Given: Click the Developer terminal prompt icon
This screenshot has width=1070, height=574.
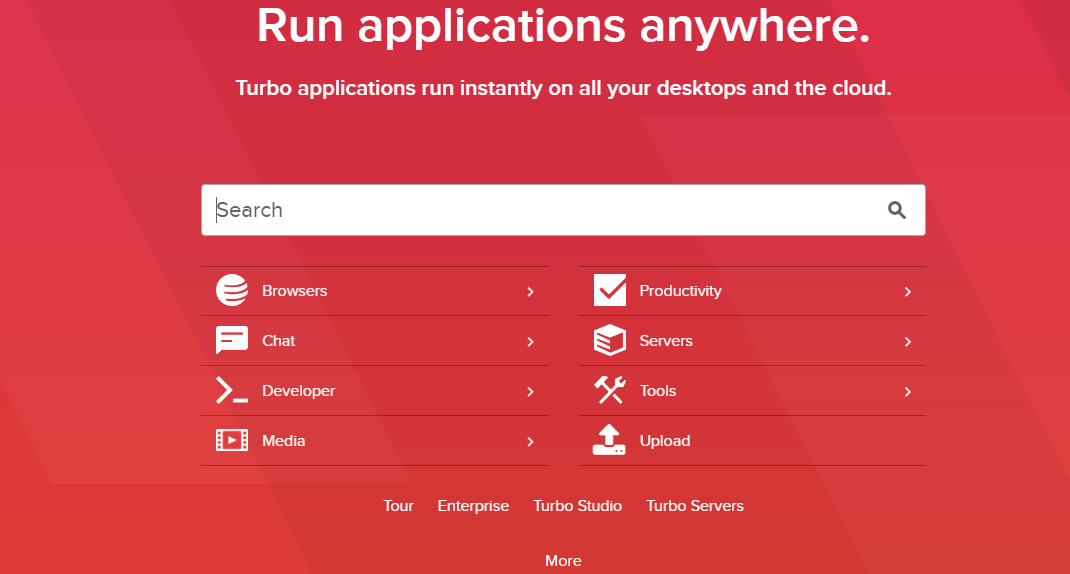Looking at the screenshot, I should pyautogui.click(x=232, y=391).
